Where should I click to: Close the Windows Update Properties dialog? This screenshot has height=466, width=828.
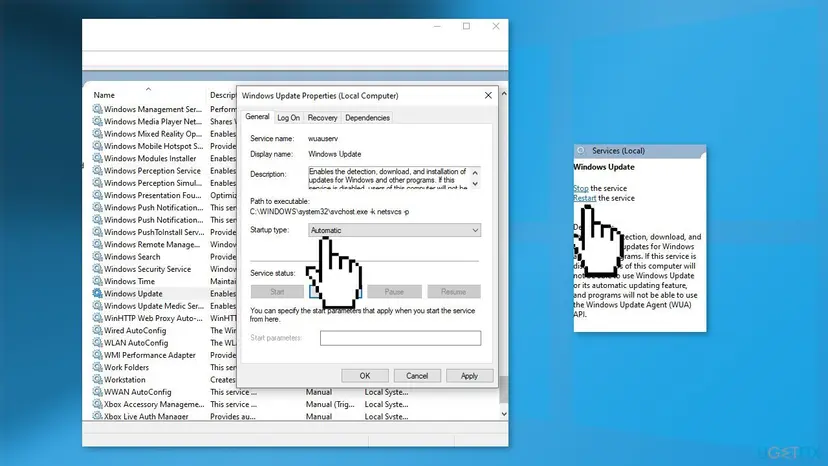tap(488, 96)
